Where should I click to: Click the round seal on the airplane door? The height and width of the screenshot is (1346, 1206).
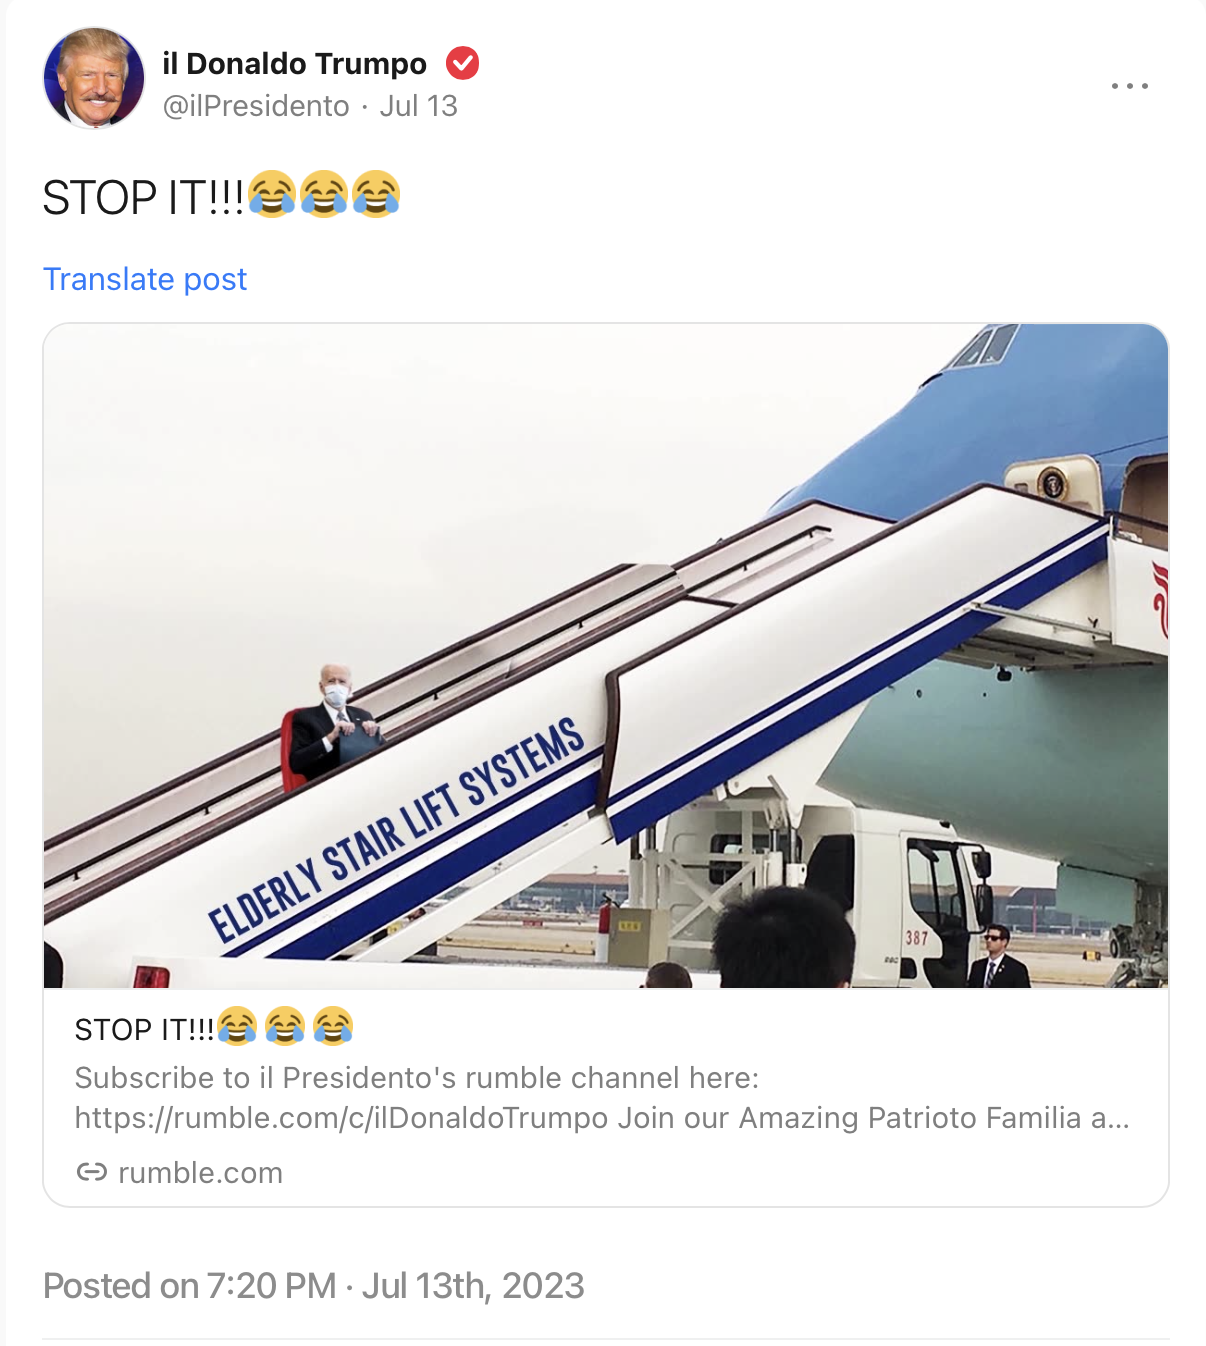pos(1053,485)
